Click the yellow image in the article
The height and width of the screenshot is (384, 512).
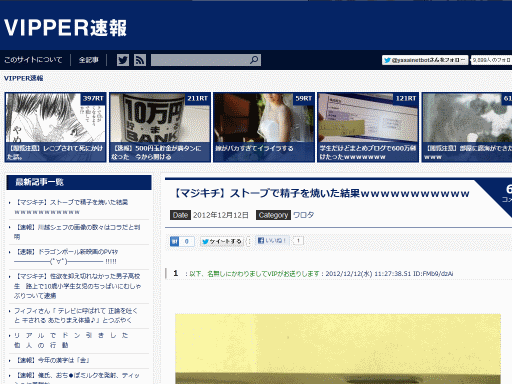(338, 349)
